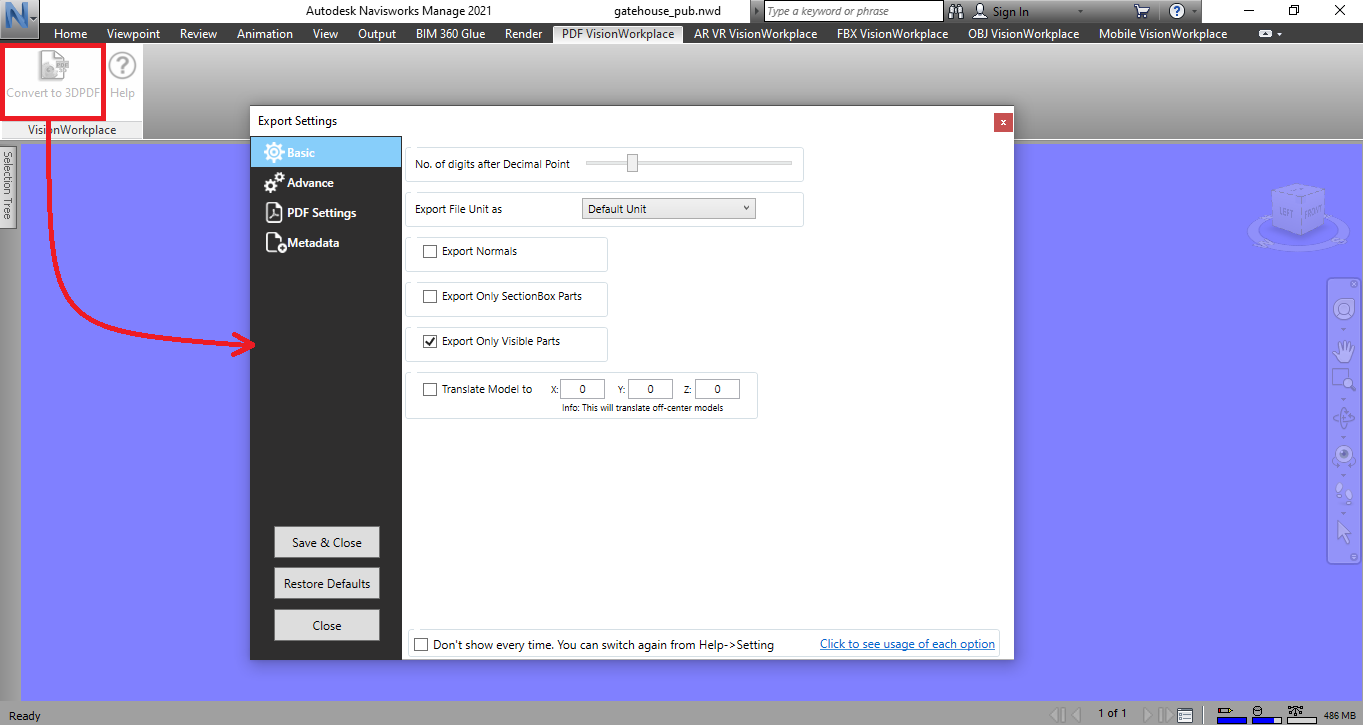Open the Navisworks application menu button
The width and height of the screenshot is (1363, 725).
pyautogui.click(x=20, y=17)
